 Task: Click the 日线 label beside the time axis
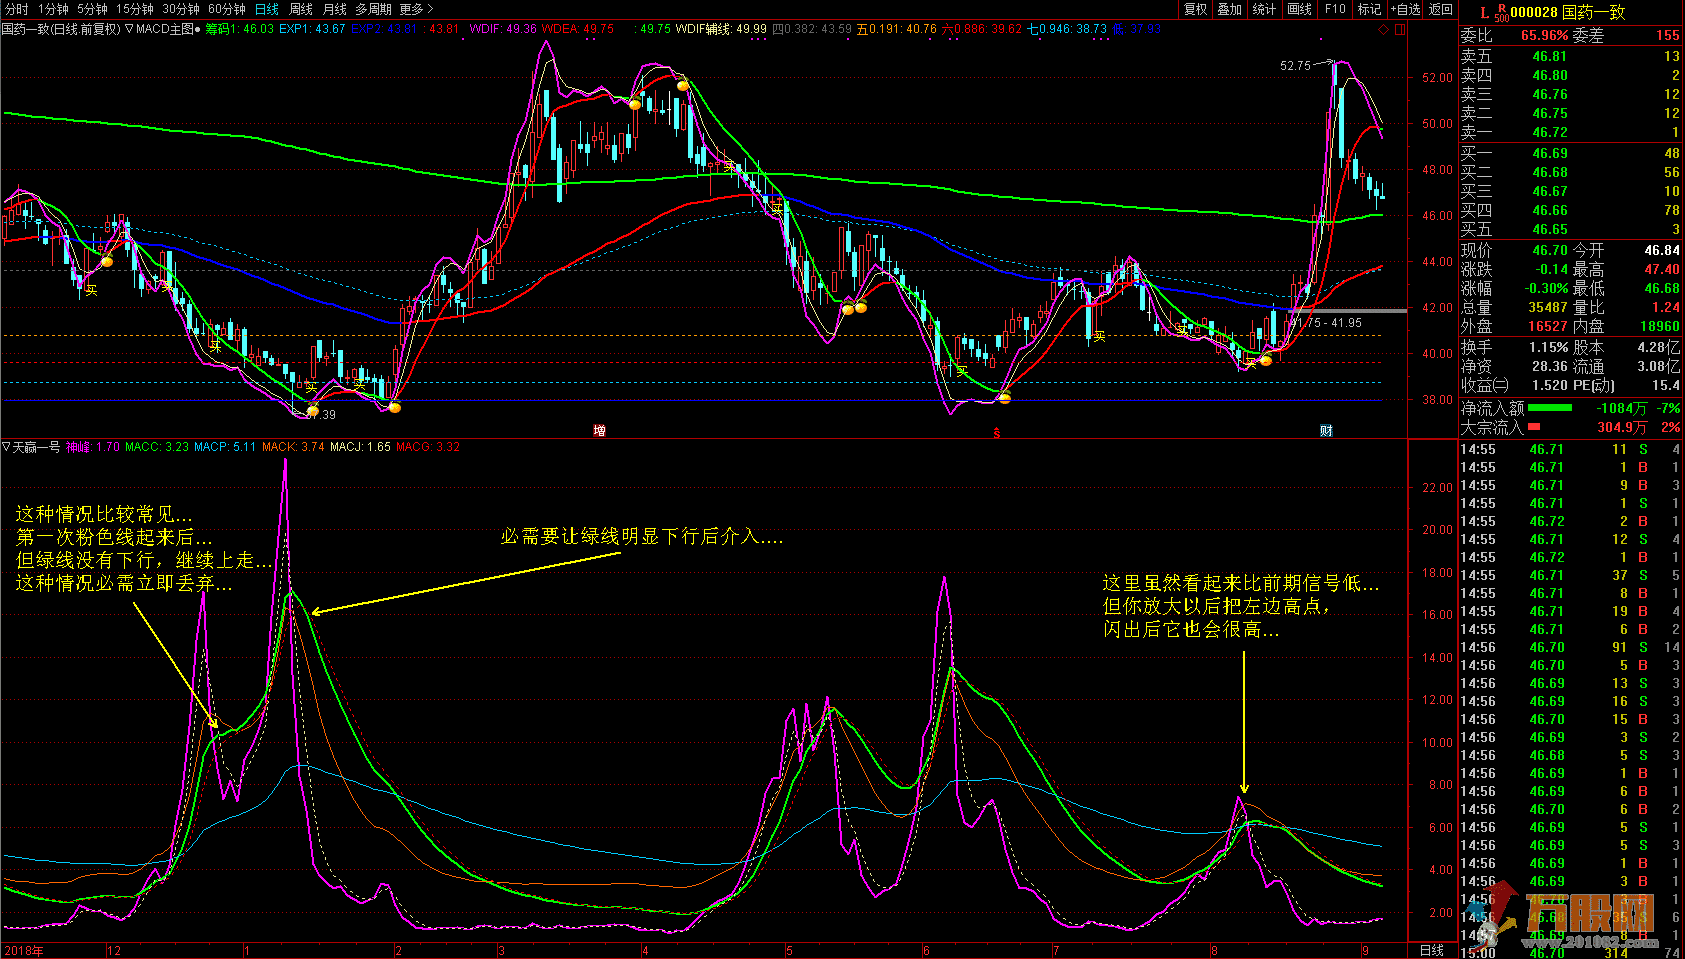[1432, 950]
